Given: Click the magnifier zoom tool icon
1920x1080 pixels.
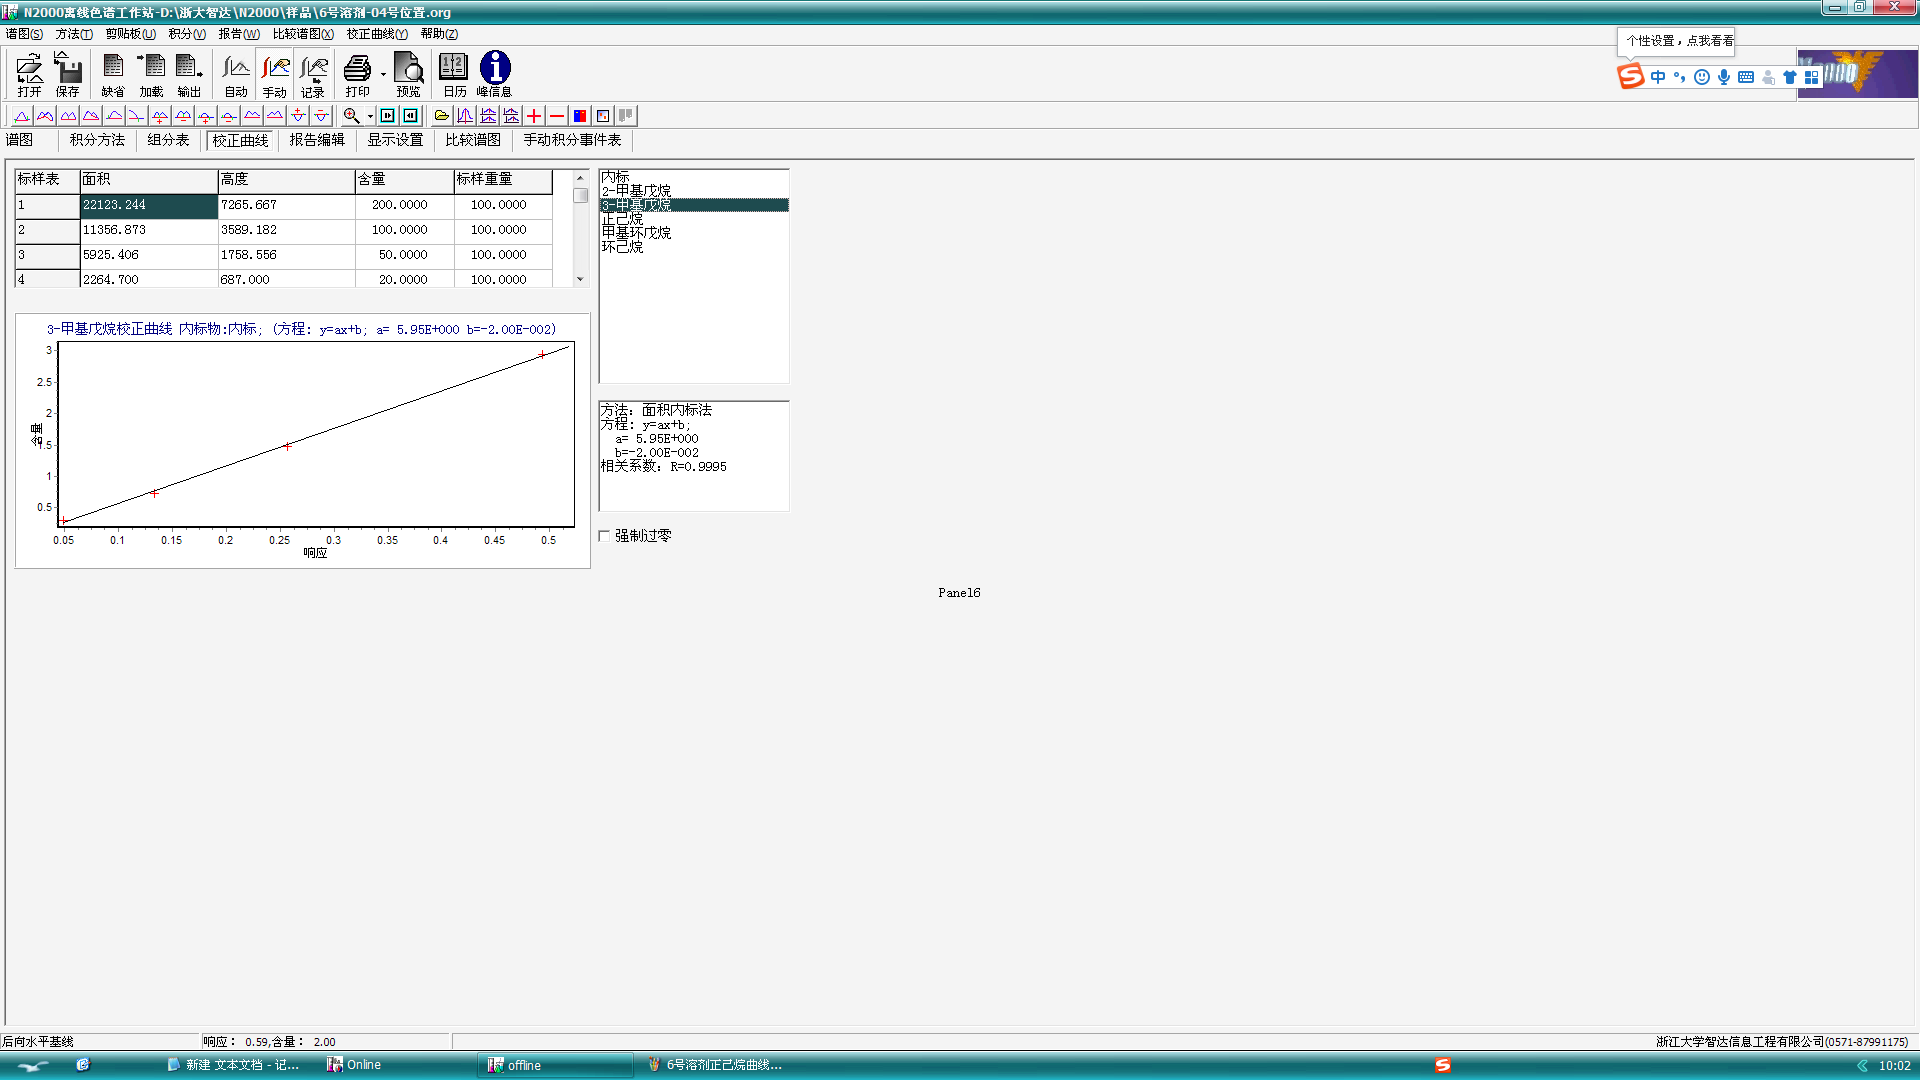Looking at the screenshot, I should tap(351, 116).
